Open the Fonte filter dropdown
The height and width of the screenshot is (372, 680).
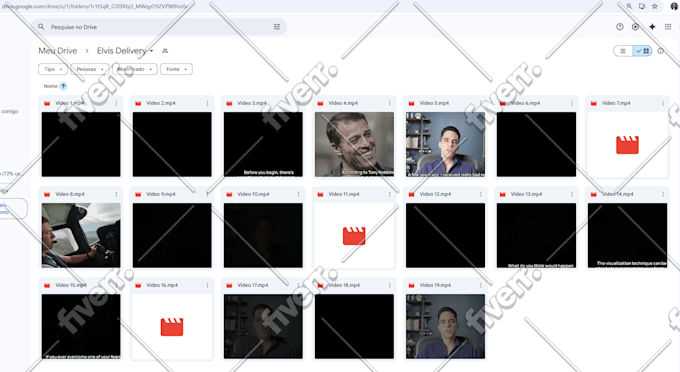point(176,69)
